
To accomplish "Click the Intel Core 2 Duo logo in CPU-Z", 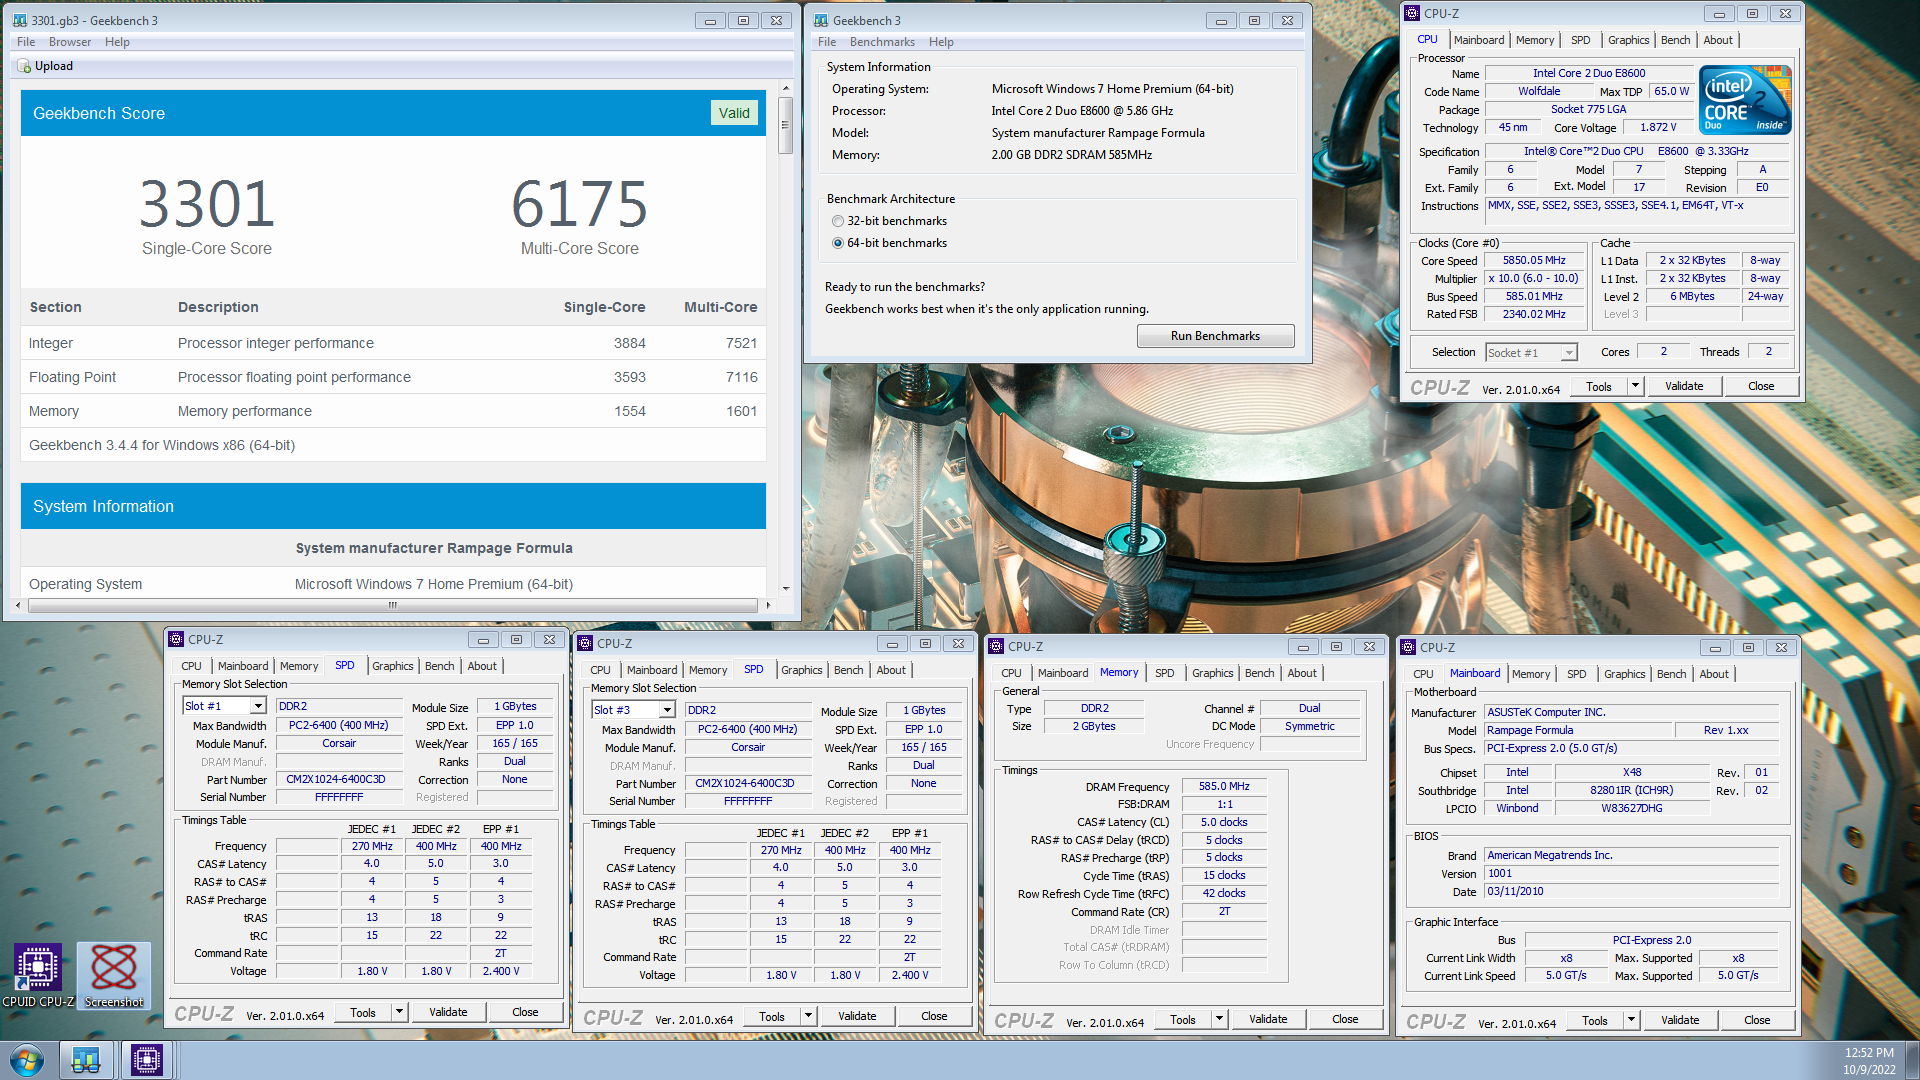I will [1746, 100].
